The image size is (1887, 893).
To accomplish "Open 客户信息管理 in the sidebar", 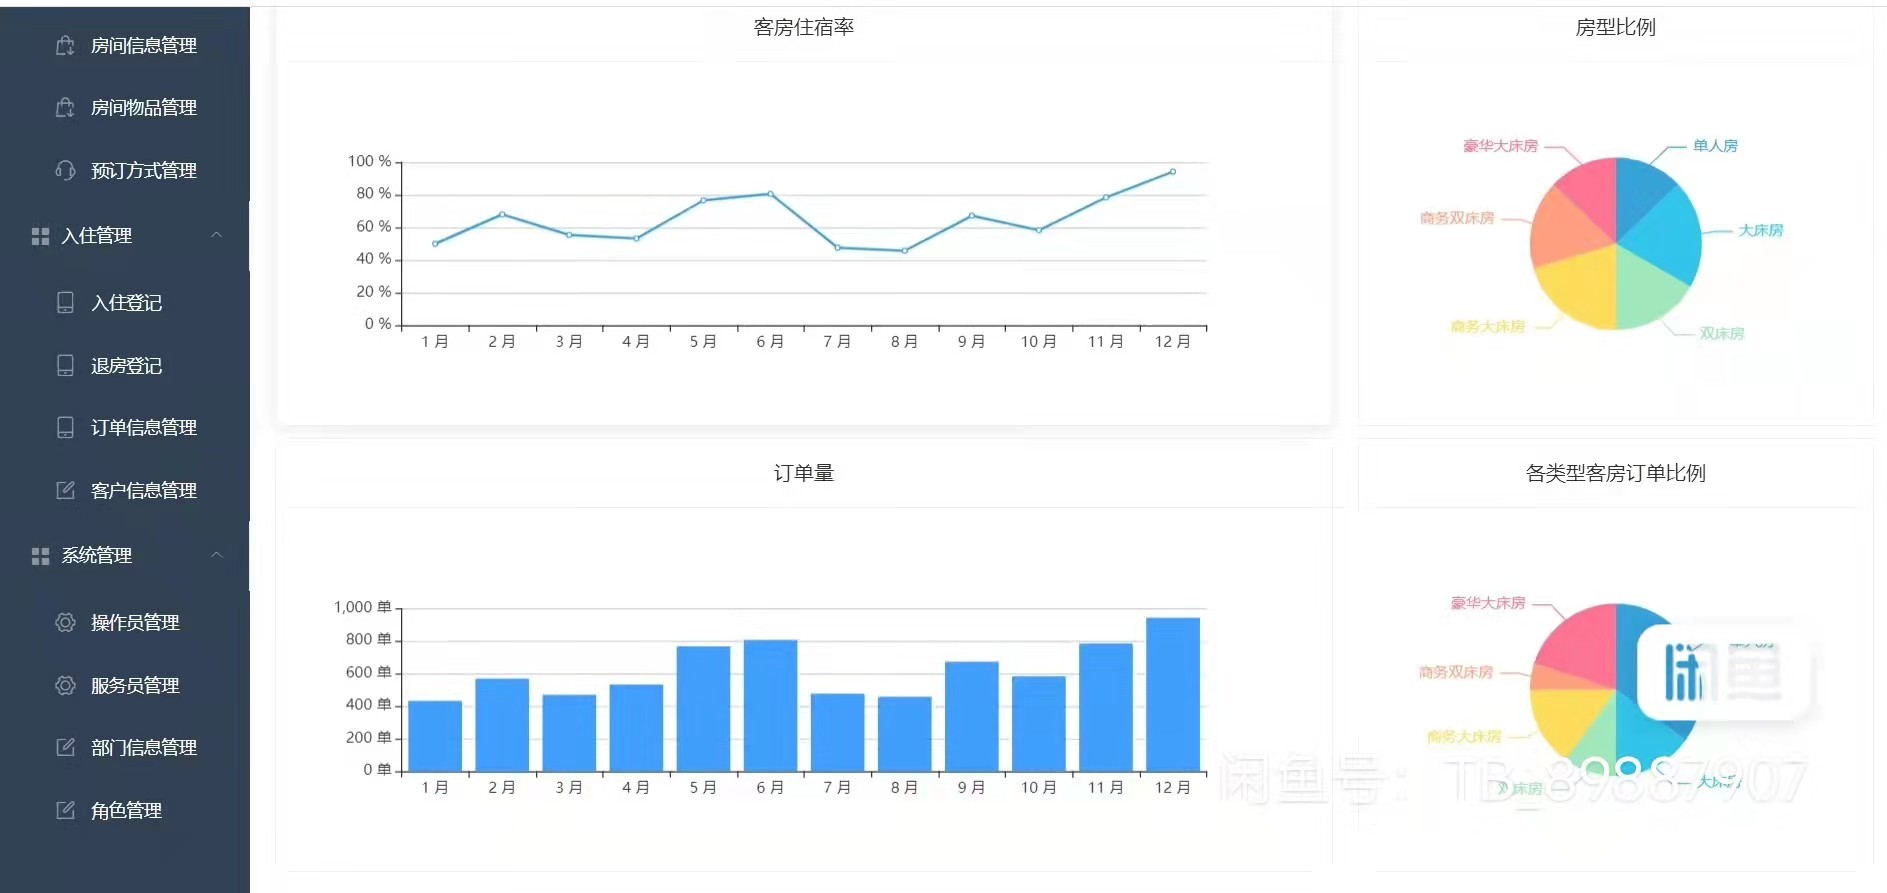I will pyautogui.click(x=144, y=491).
